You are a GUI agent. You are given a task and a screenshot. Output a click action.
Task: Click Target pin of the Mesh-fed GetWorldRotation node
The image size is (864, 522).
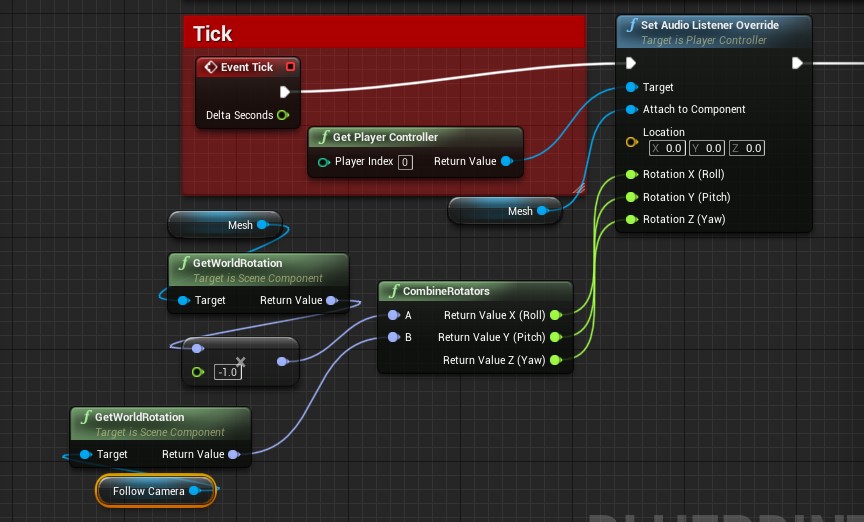[x=184, y=300]
